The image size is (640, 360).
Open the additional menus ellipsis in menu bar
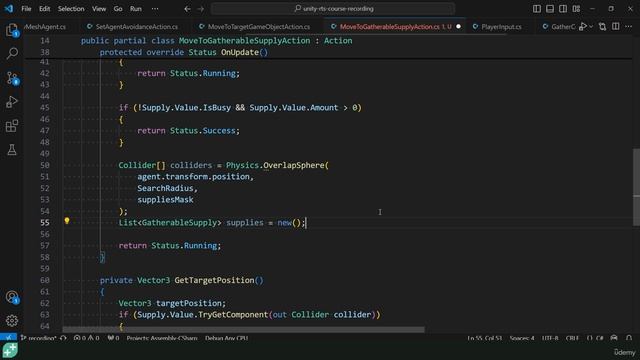tap(155, 9)
